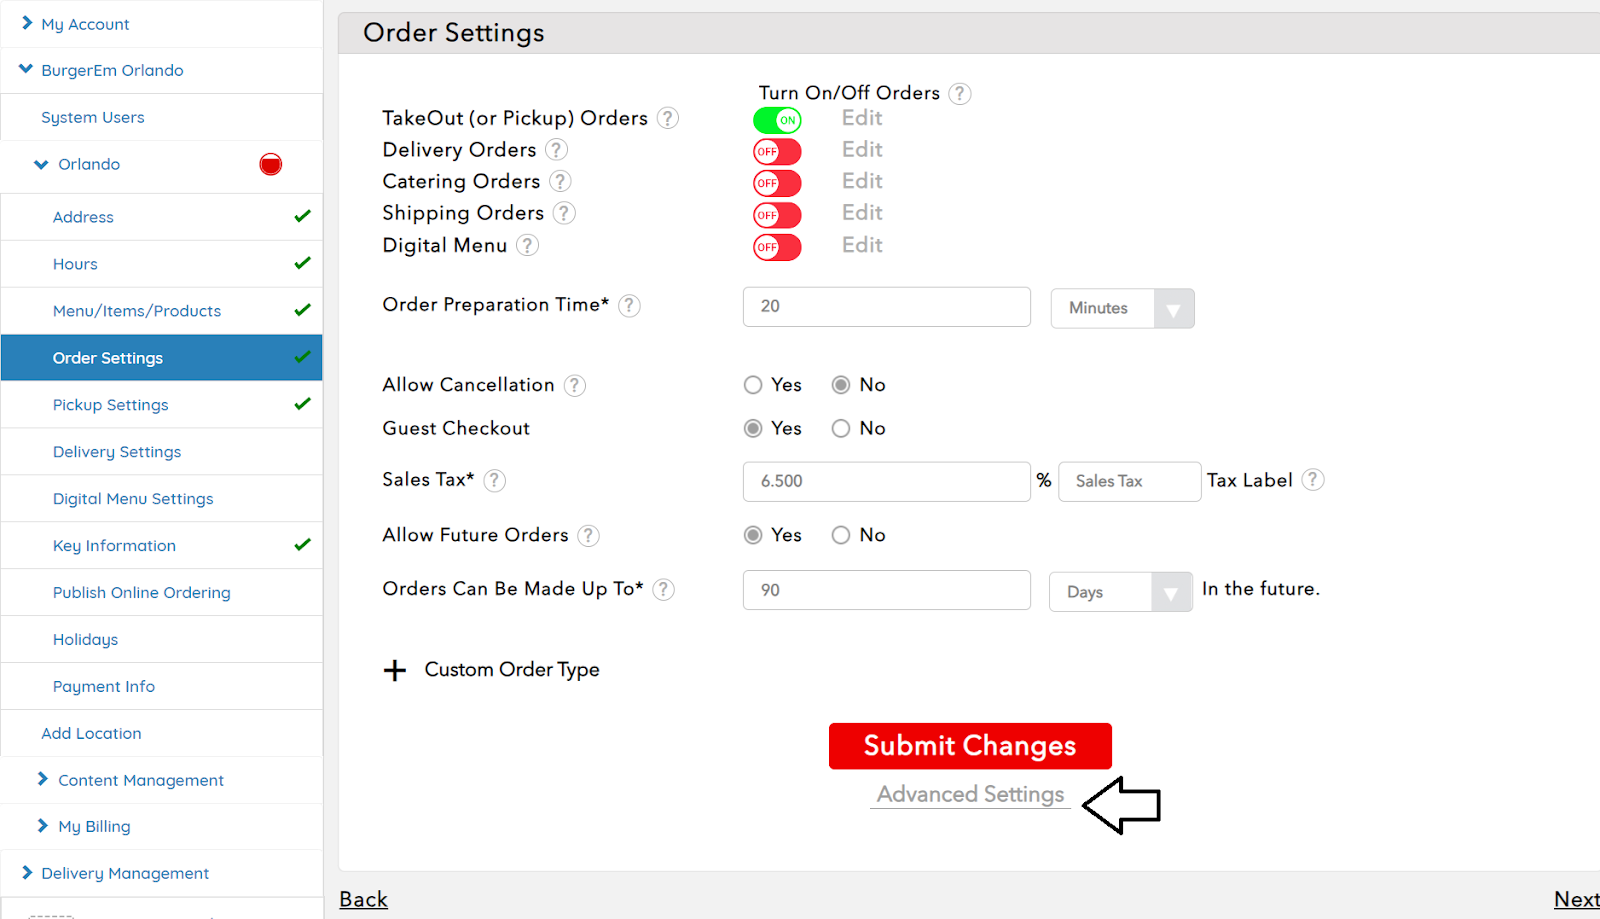The width and height of the screenshot is (1600, 919).
Task: Click help icon beside Tax Label
Action: click(x=1313, y=481)
